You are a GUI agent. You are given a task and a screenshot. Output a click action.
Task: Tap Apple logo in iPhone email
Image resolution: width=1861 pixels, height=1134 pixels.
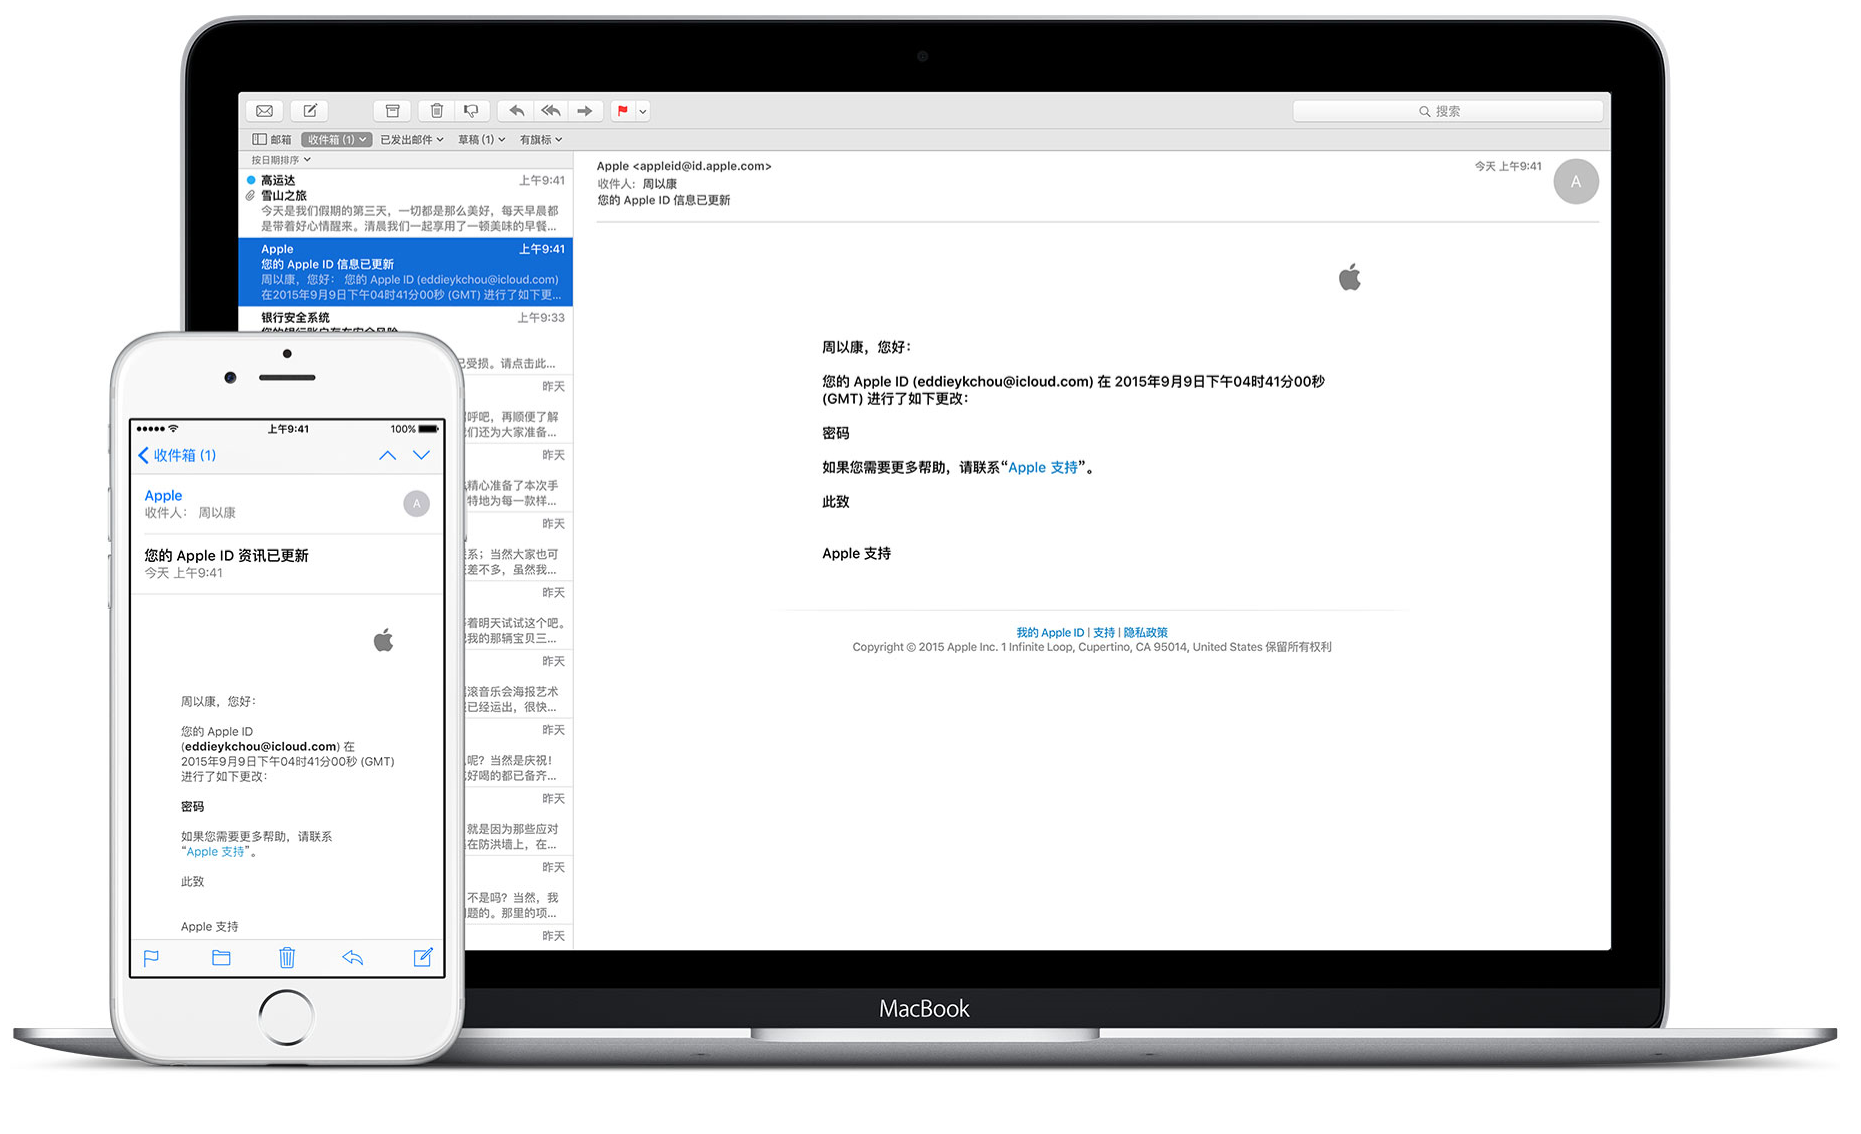(x=384, y=640)
